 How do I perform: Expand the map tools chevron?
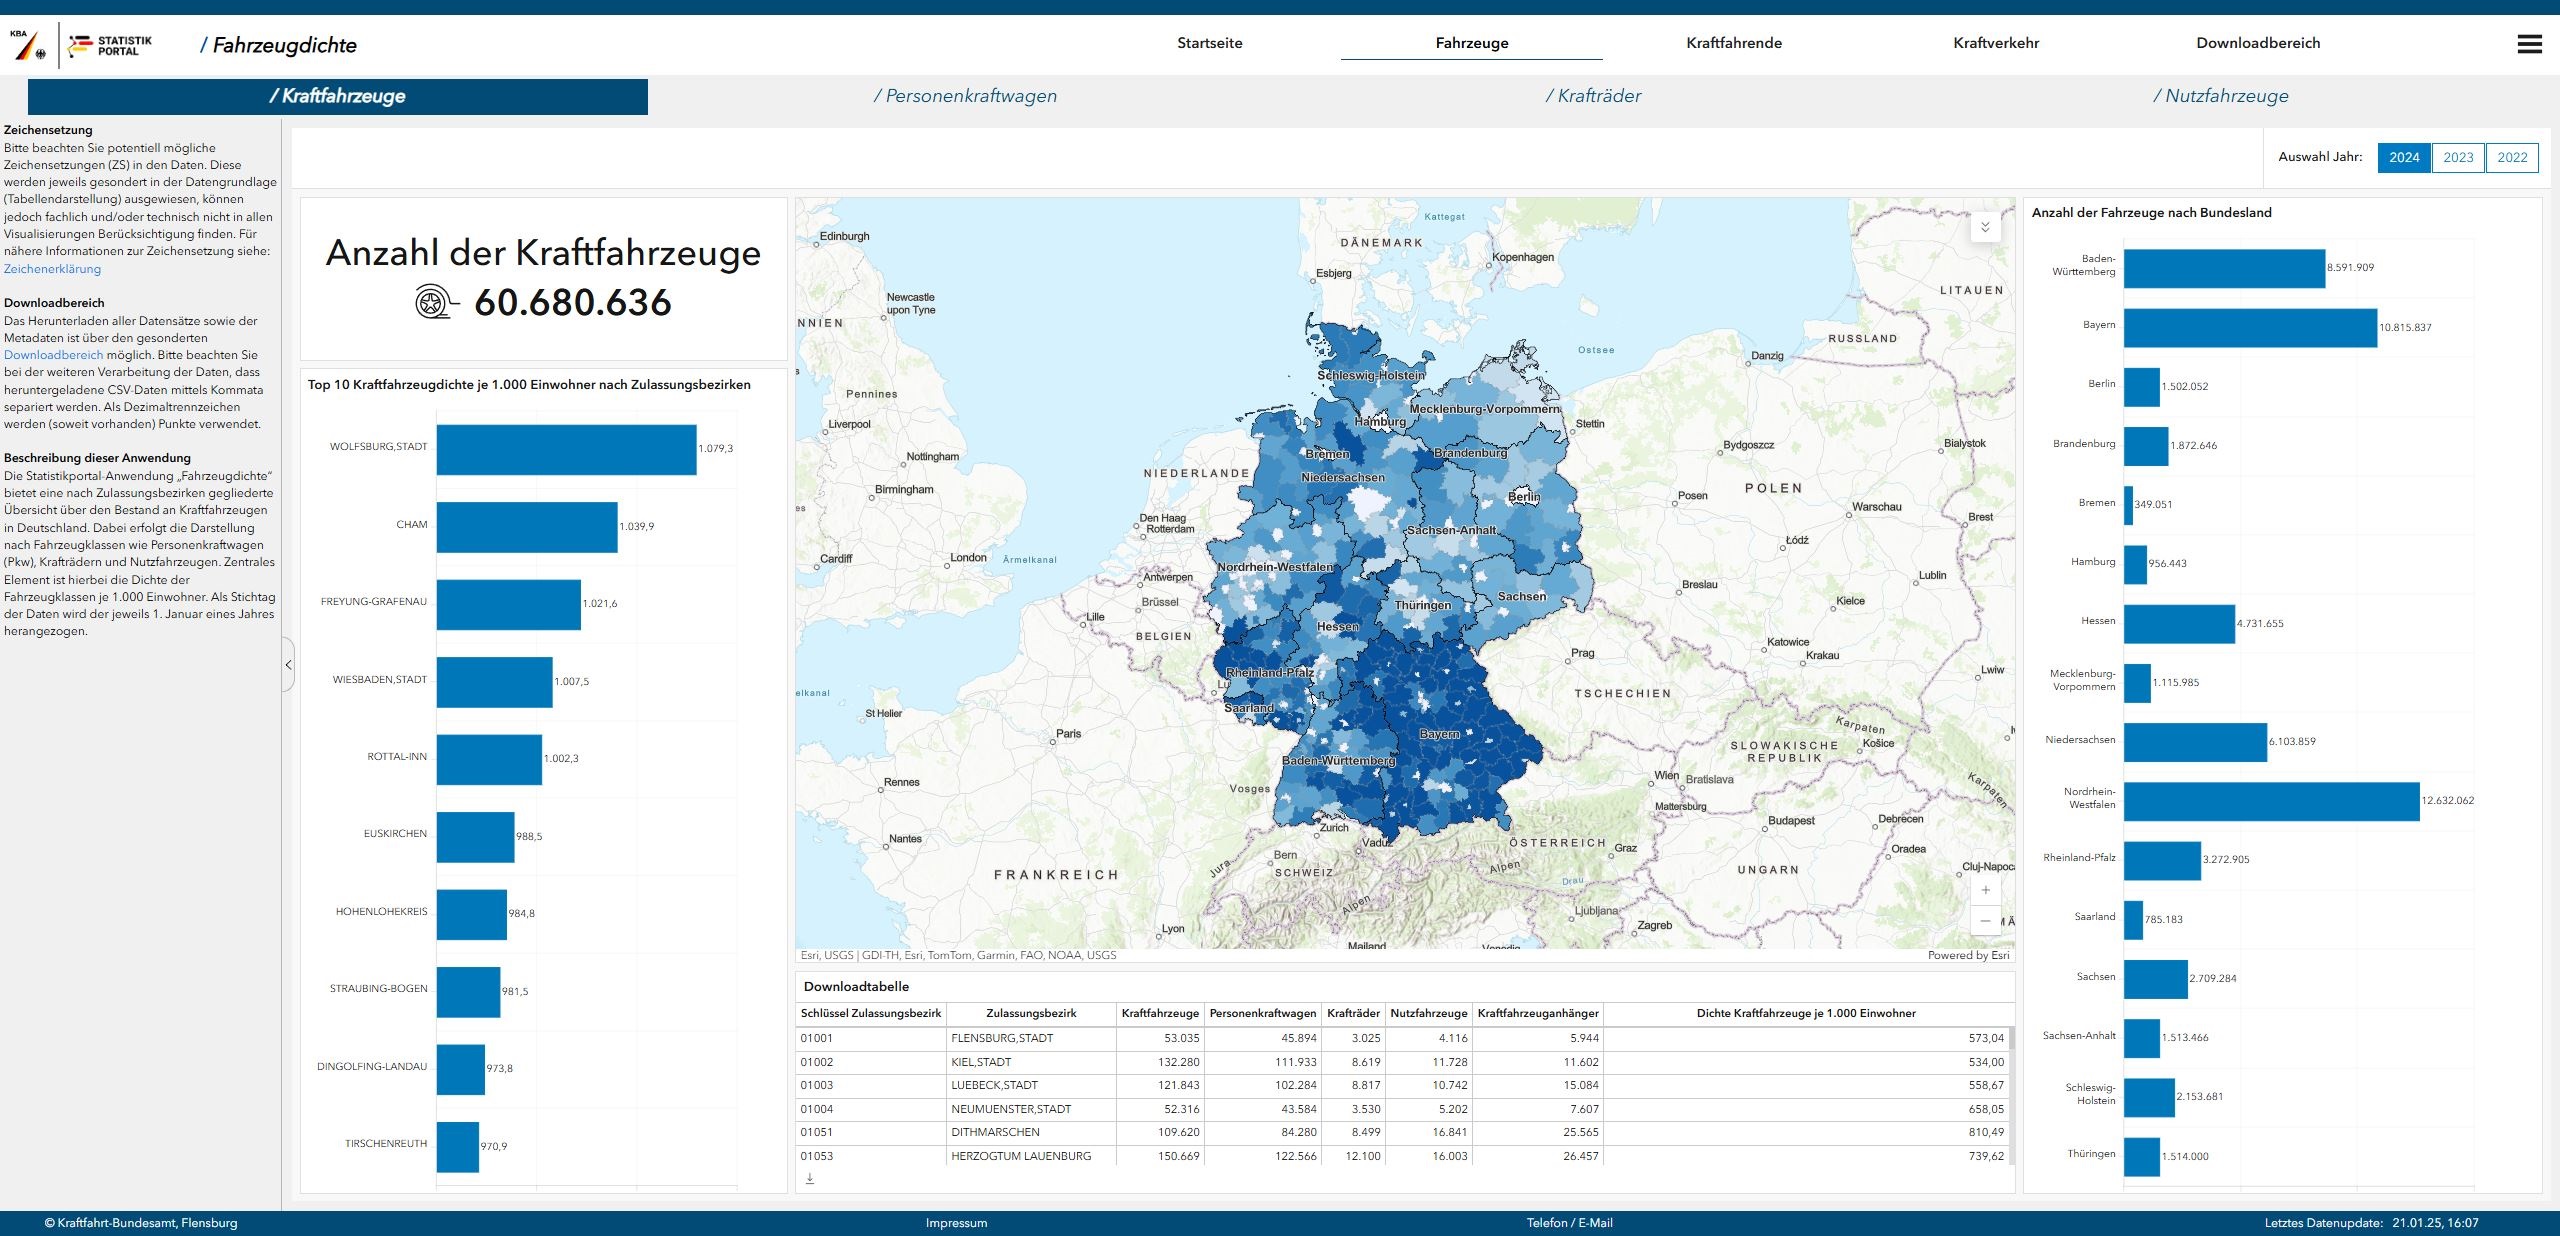click(x=1985, y=227)
